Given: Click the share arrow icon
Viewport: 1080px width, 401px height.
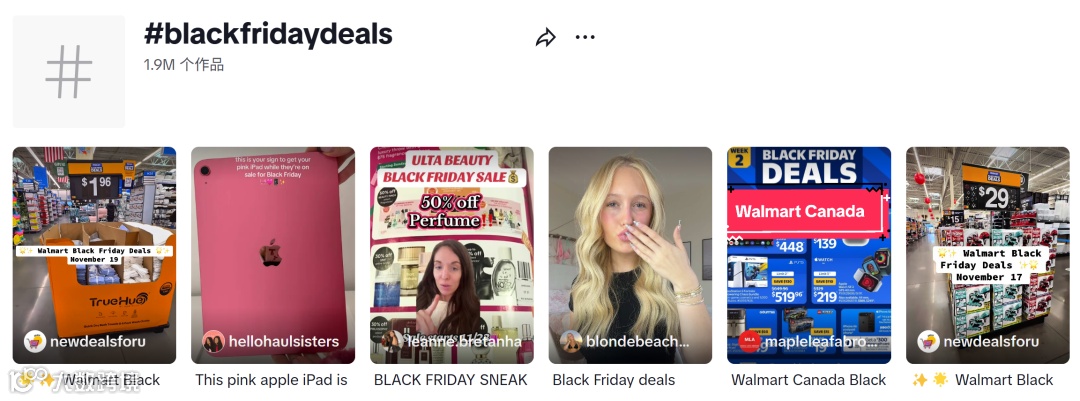Looking at the screenshot, I should (x=546, y=37).
